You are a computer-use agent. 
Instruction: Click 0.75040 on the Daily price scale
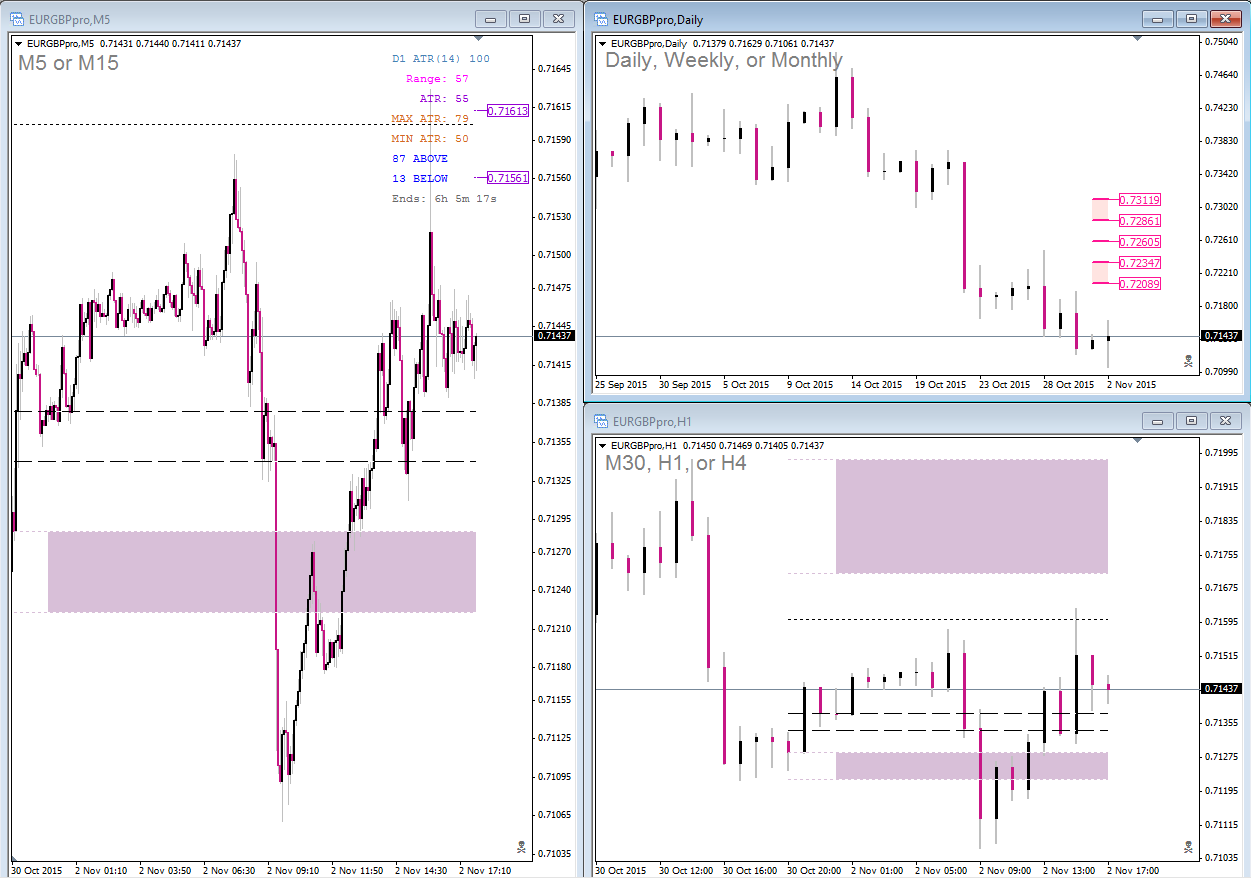[x=1222, y=41]
